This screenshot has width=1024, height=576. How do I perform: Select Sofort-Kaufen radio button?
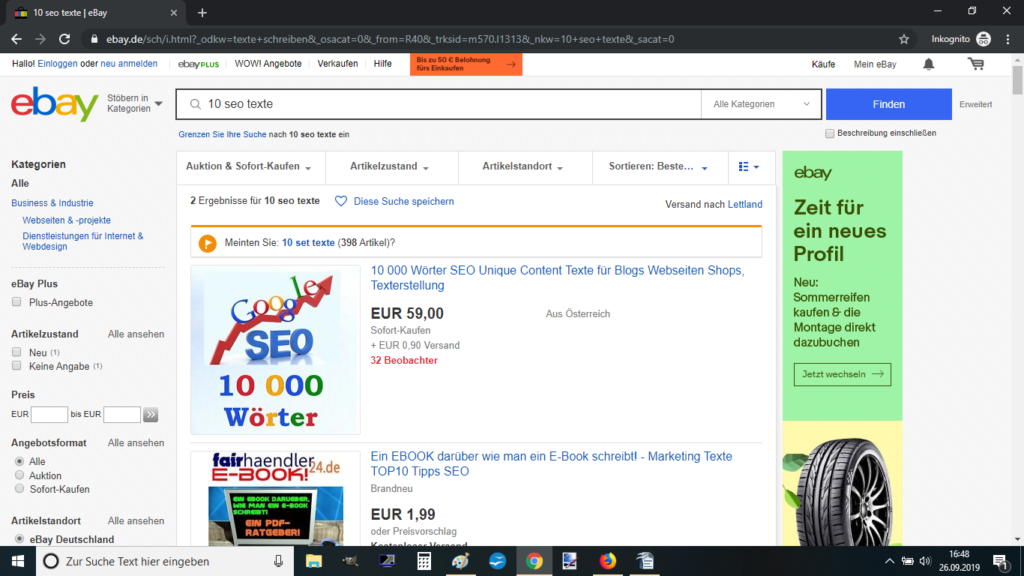pos(20,488)
